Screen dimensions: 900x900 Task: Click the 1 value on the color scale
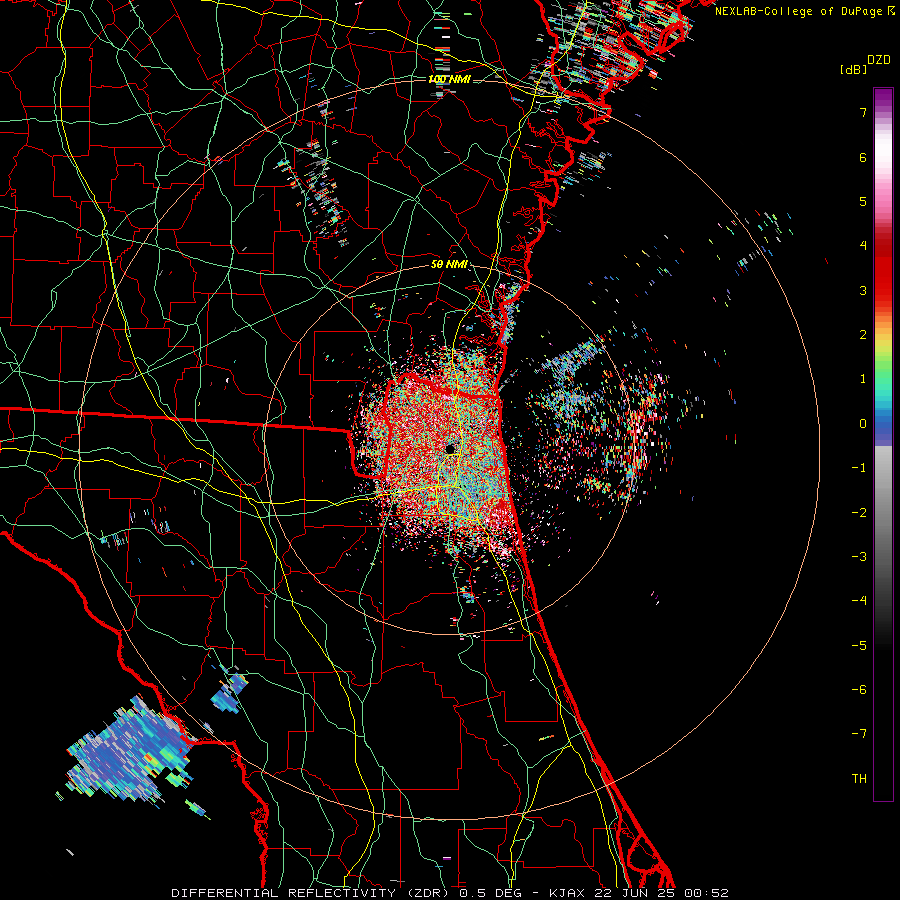(863, 379)
